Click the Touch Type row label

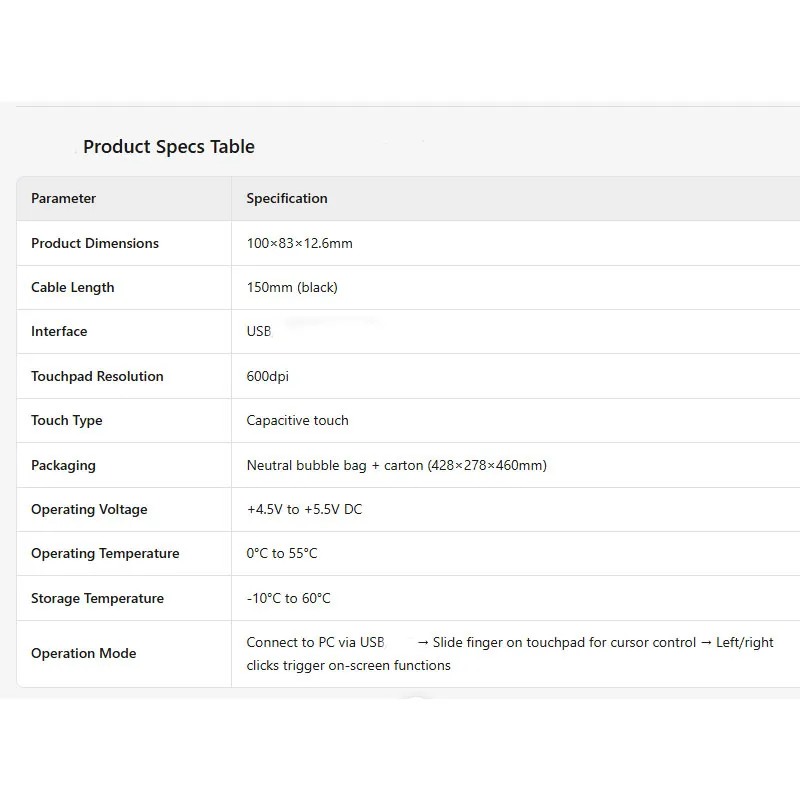click(66, 420)
